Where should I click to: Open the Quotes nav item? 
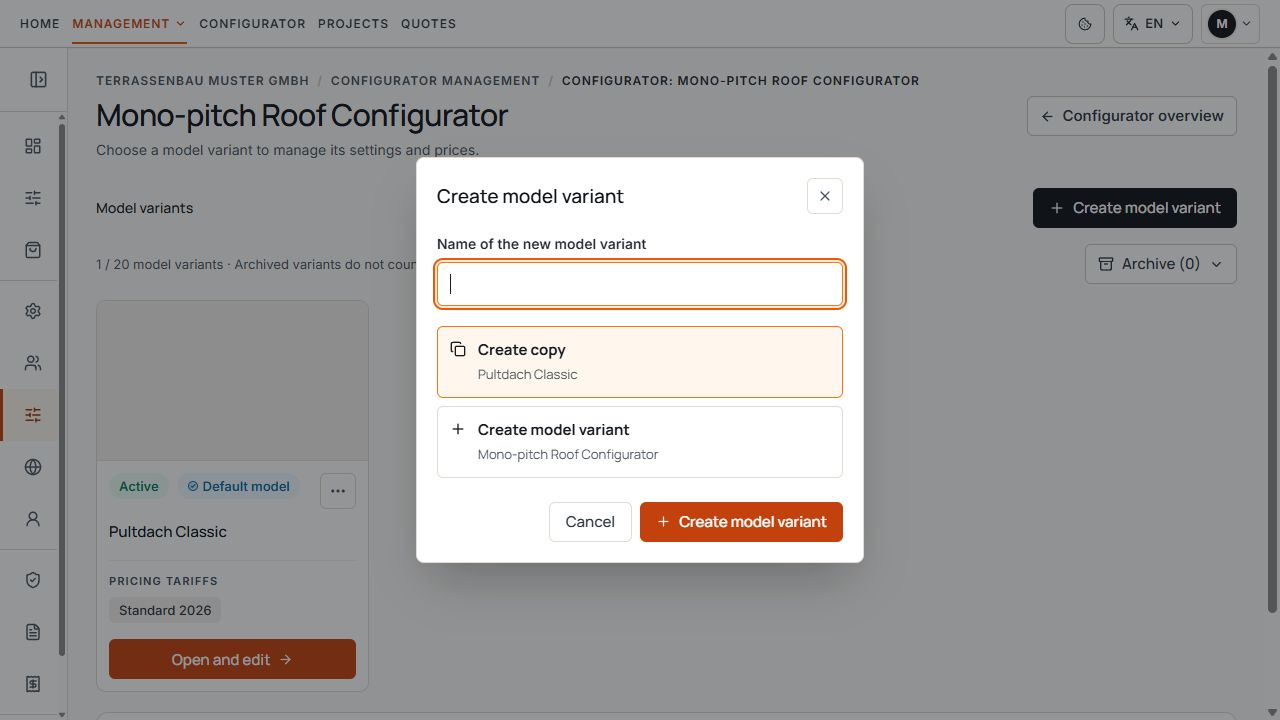[x=428, y=23]
